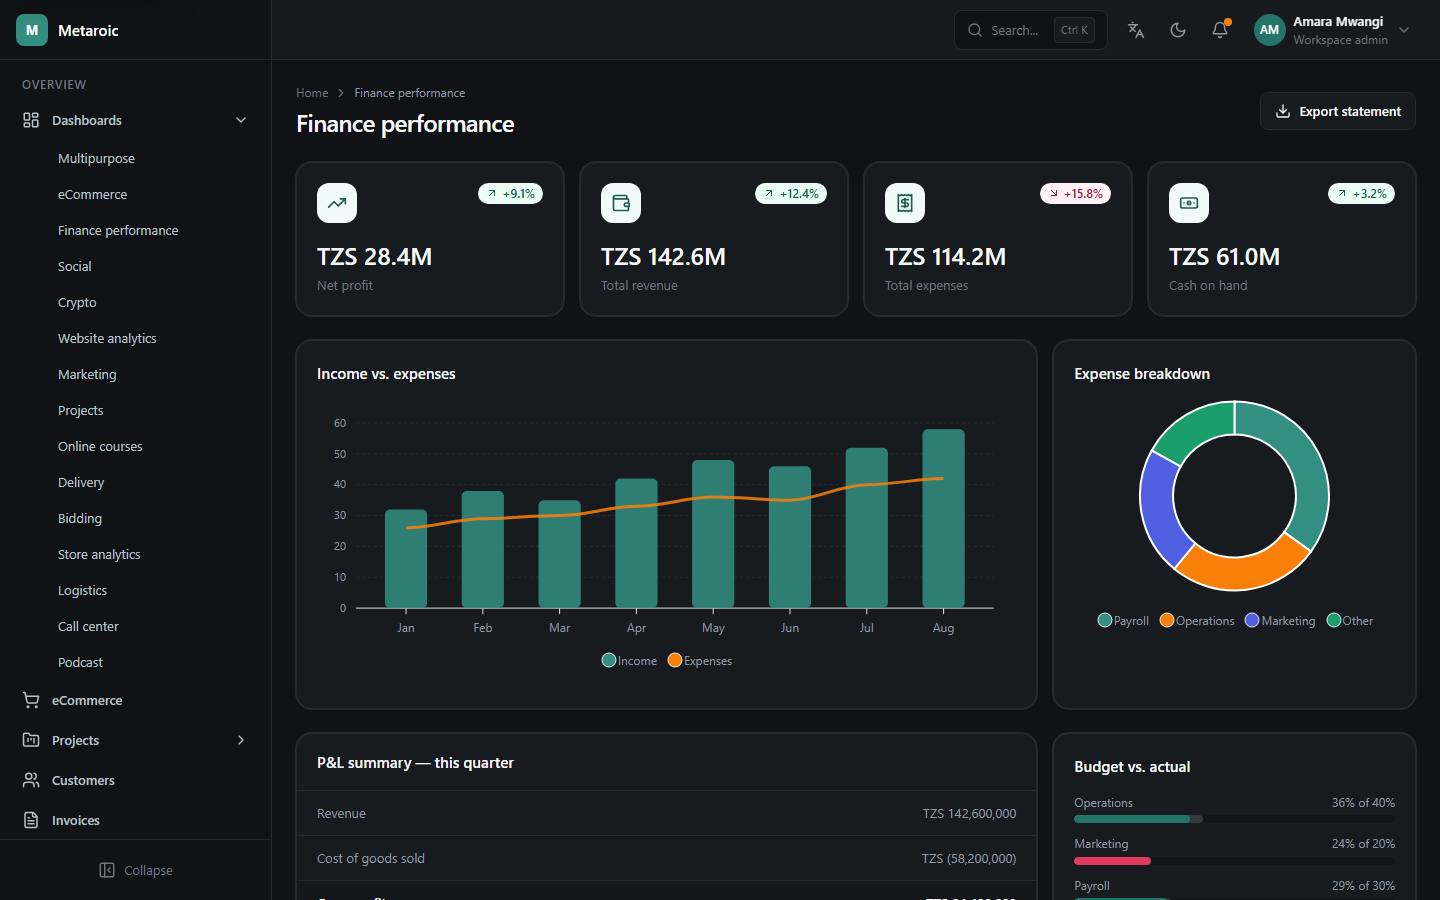Click the download icon in Export statement
The width and height of the screenshot is (1440, 900).
pos(1283,111)
